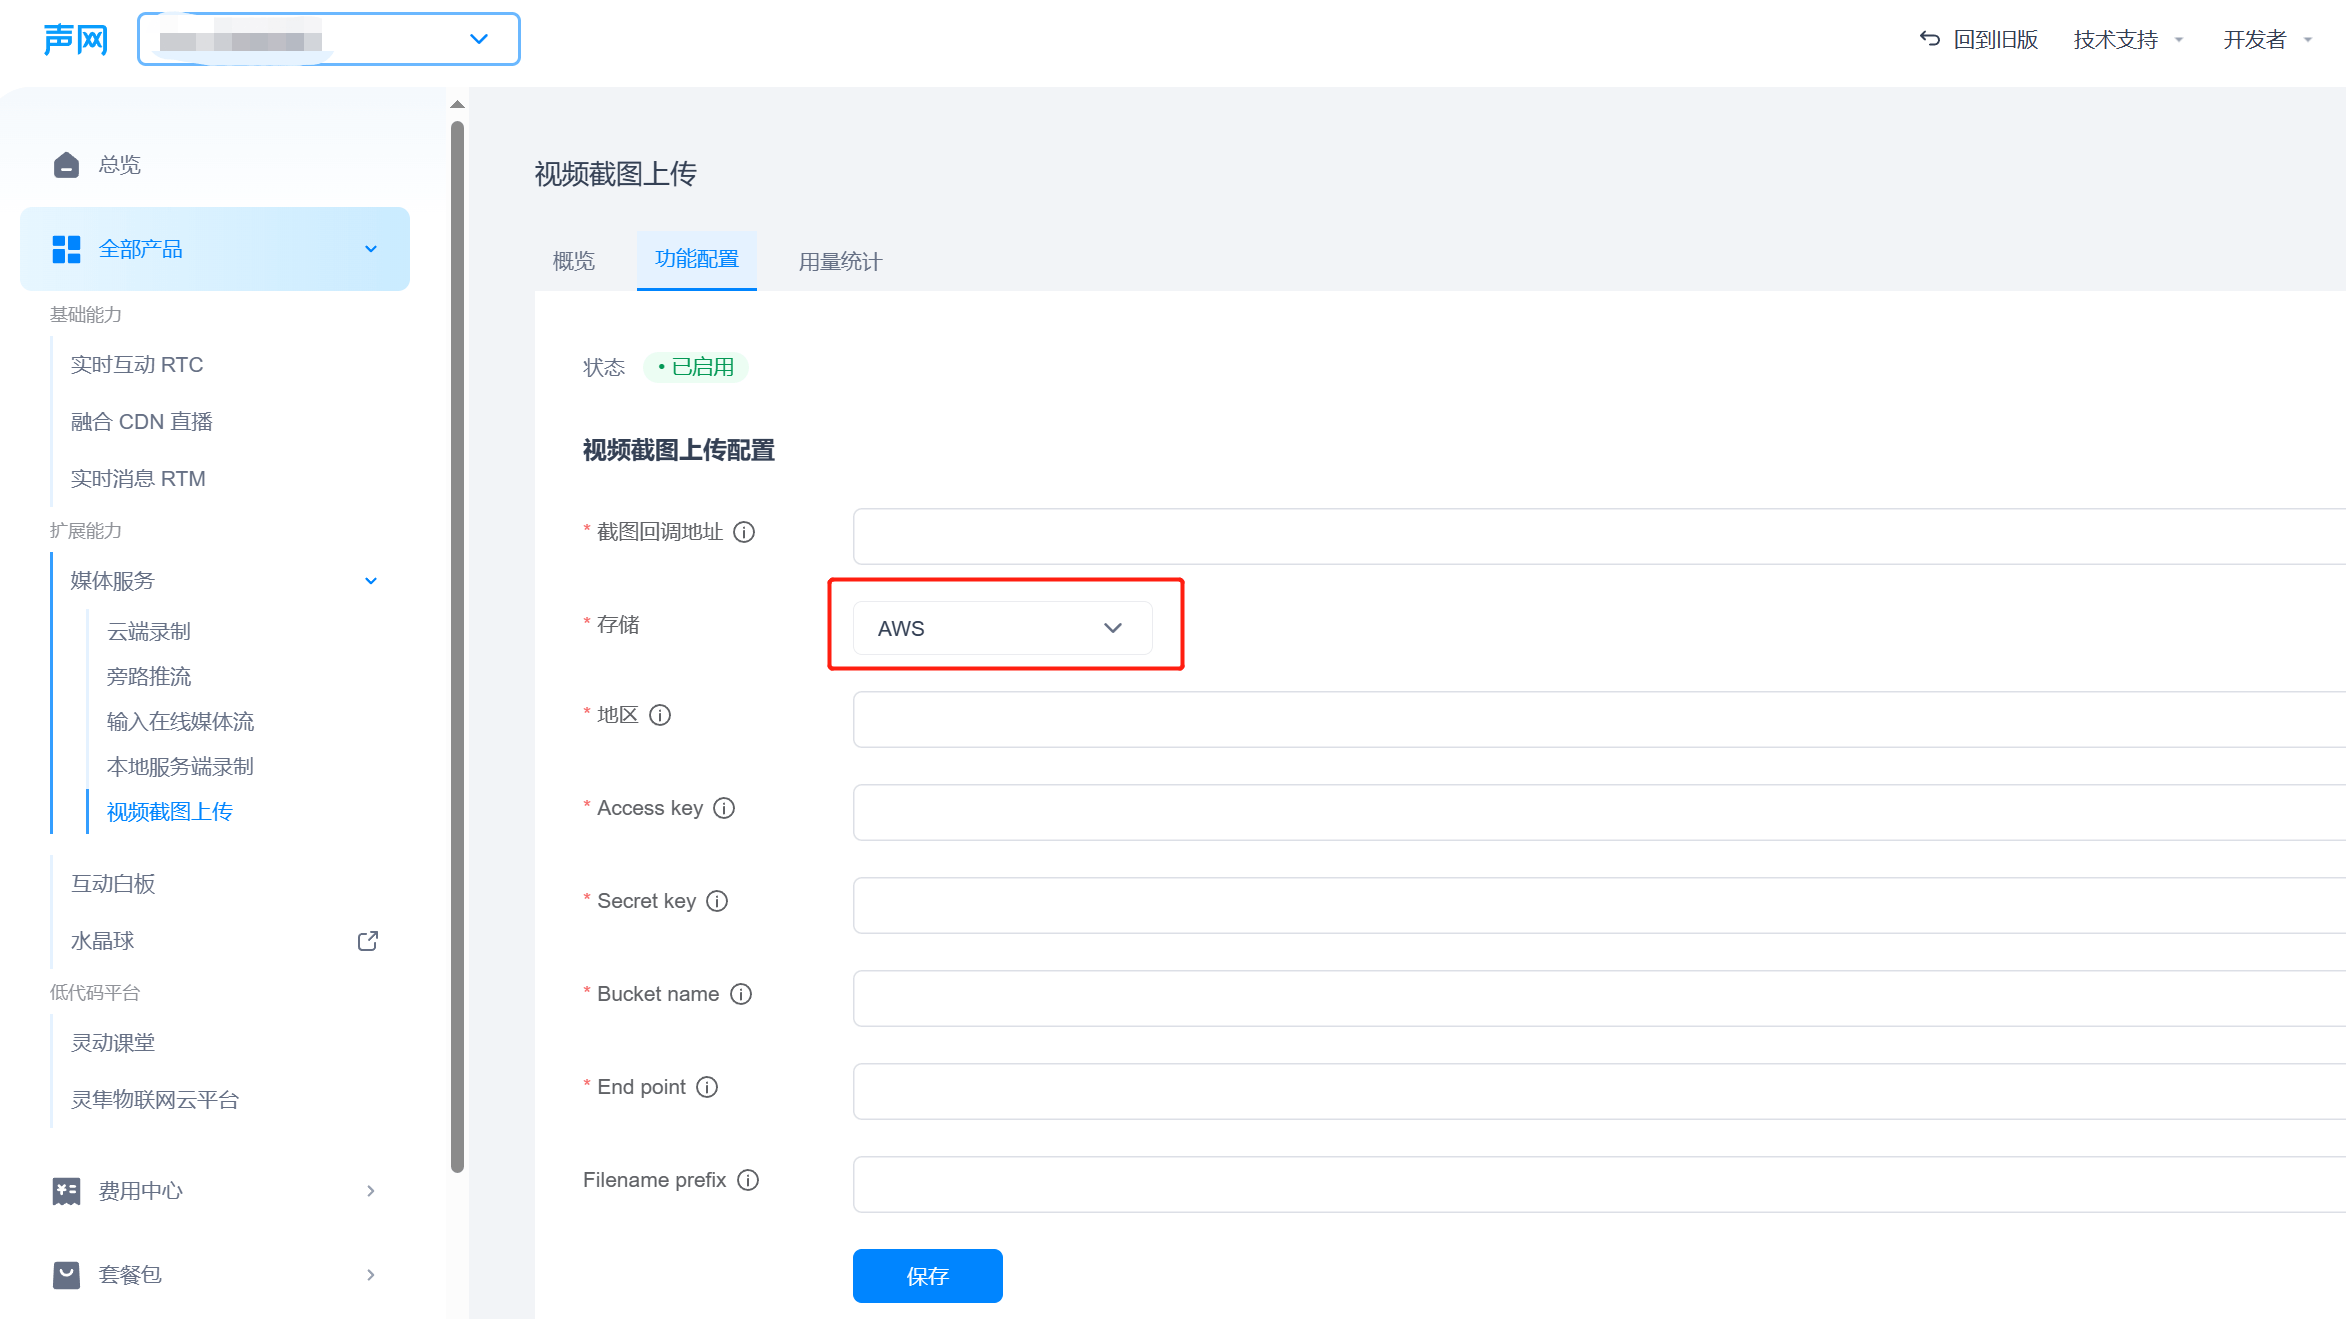Show info for Filename prefix
This screenshot has height=1319, width=2346.
pyautogui.click(x=748, y=1180)
